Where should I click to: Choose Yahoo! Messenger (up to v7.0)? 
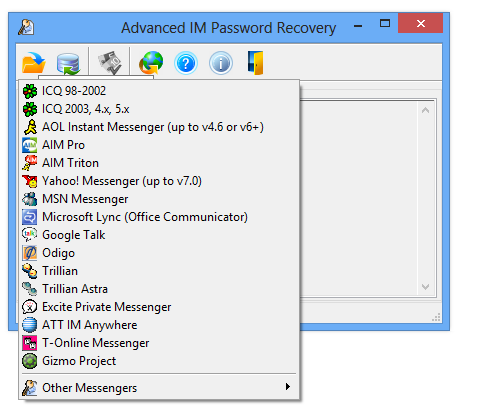pyautogui.click(x=159, y=181)
